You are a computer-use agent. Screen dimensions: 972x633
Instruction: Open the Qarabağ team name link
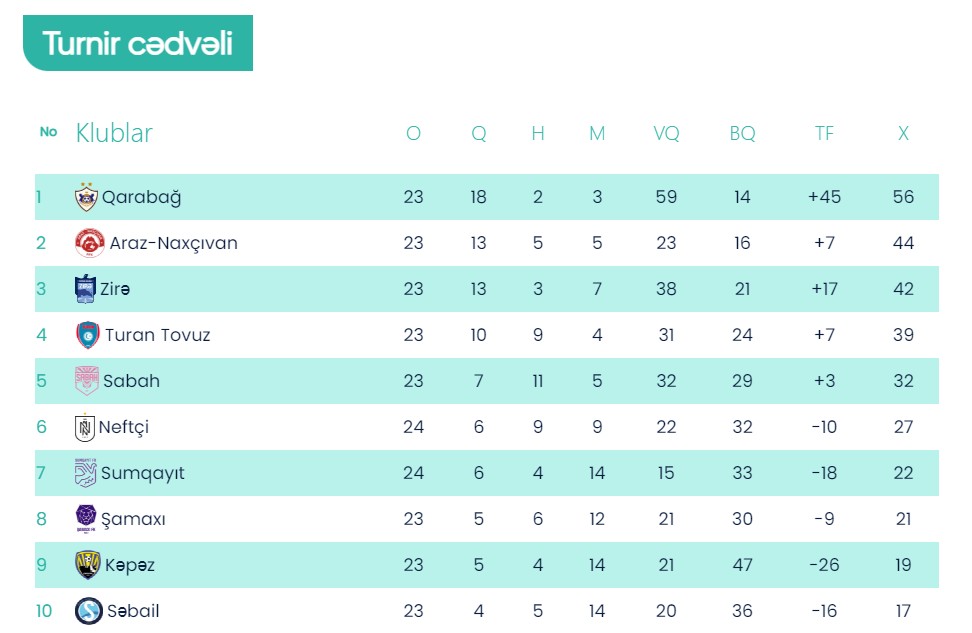point(141,197)
